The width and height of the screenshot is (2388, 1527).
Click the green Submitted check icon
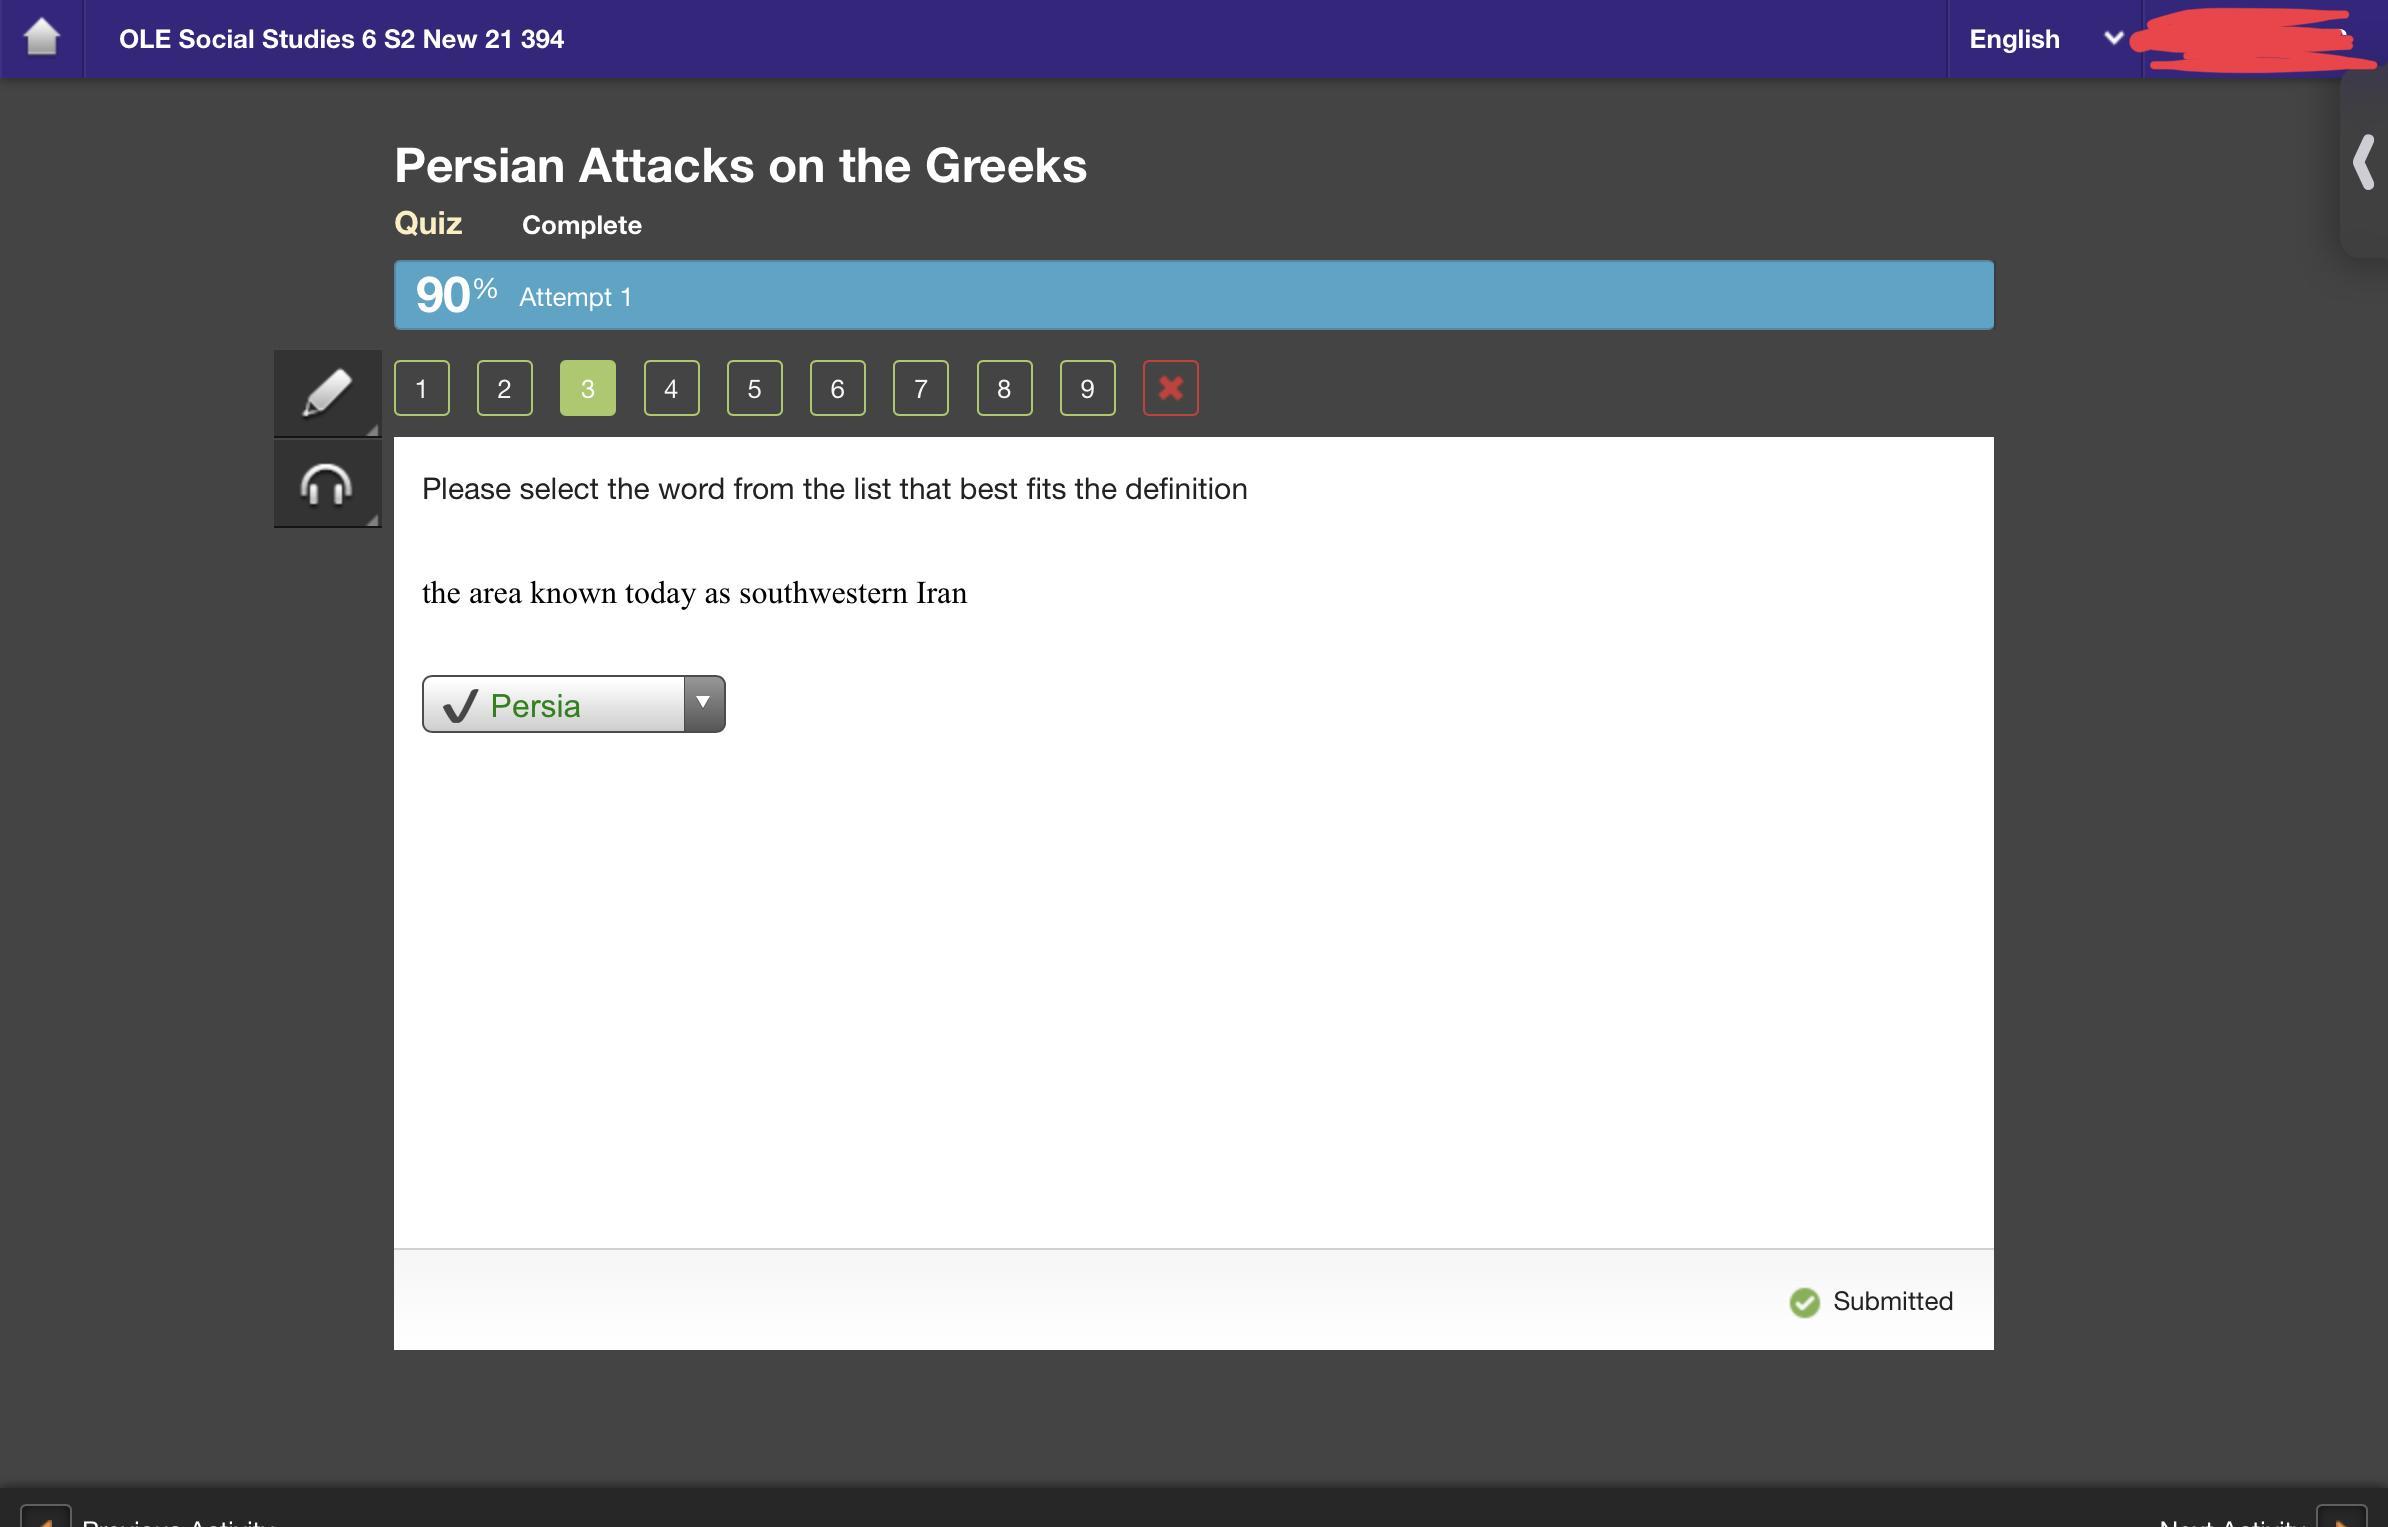1804,1302
